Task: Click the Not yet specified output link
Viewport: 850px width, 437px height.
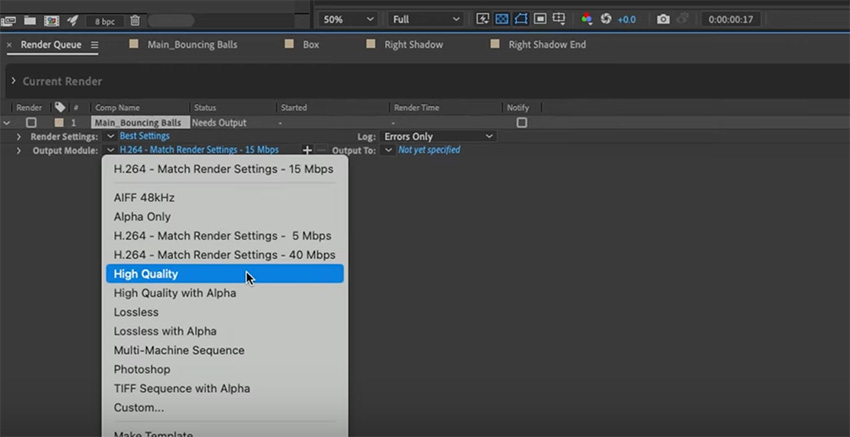Action: tap(429, 150)
